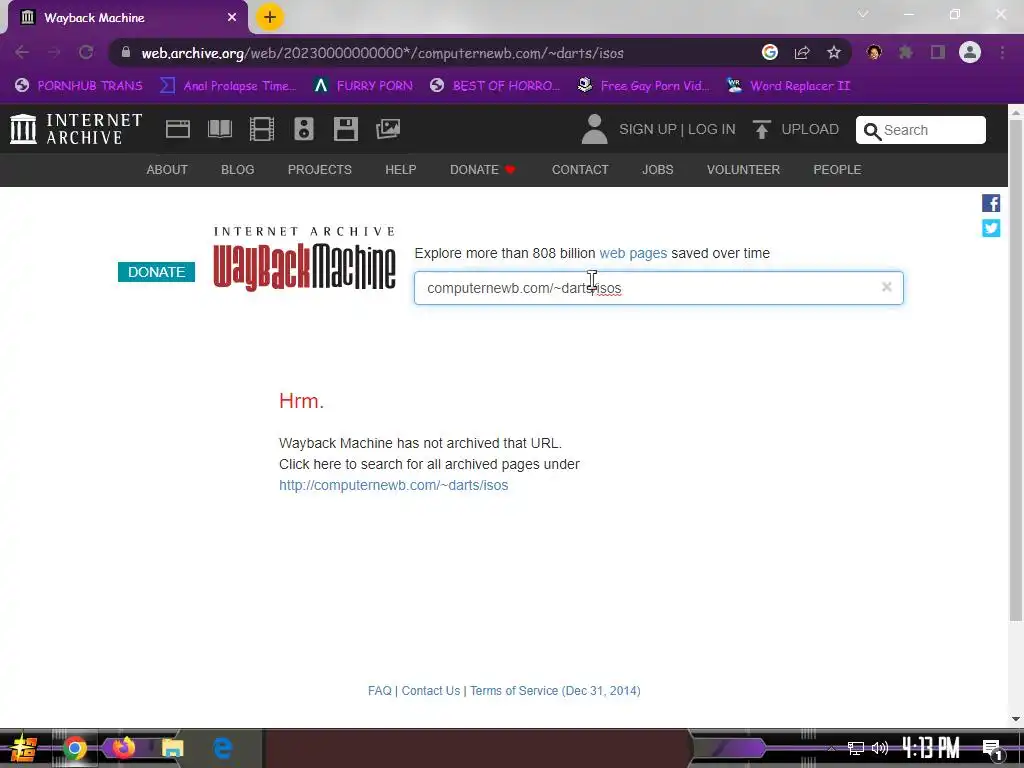Open the ABOUT menu item
1024x768 pixels.
(x=167, y=170)
